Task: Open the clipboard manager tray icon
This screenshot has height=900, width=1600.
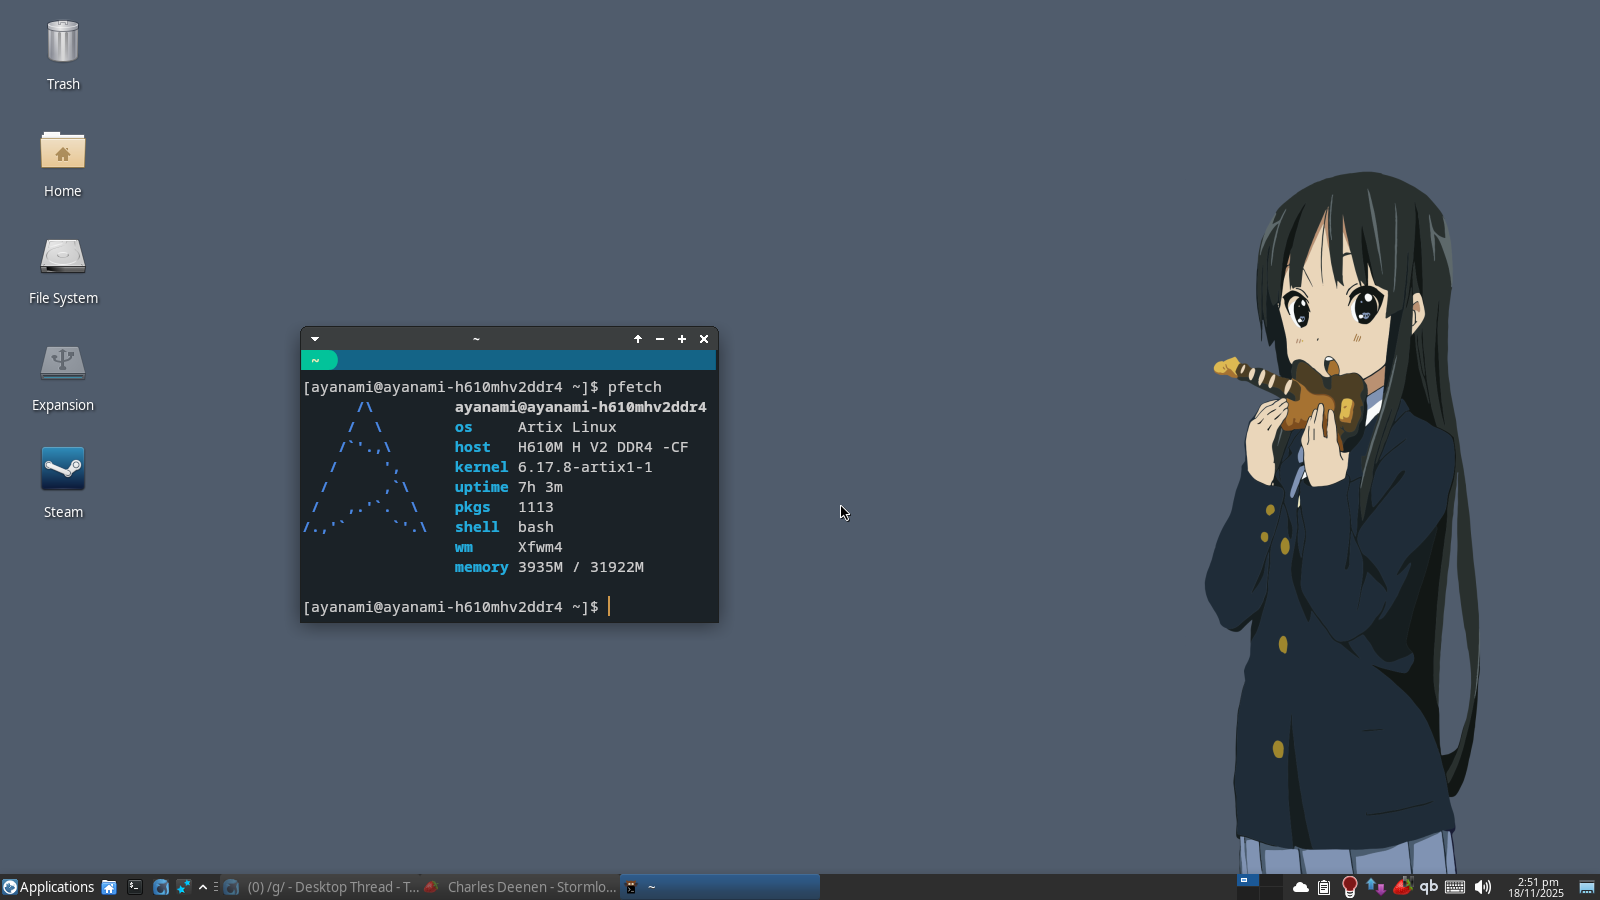Action: click(1324, 887)
